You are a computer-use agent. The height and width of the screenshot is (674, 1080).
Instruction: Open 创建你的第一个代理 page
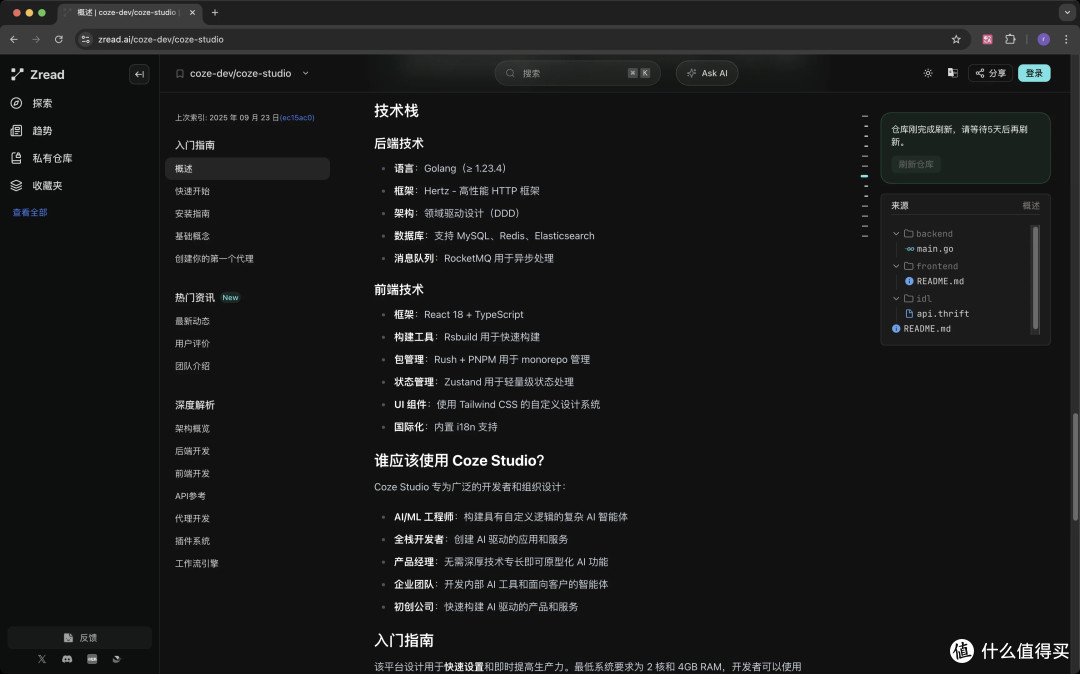(214, 259)
